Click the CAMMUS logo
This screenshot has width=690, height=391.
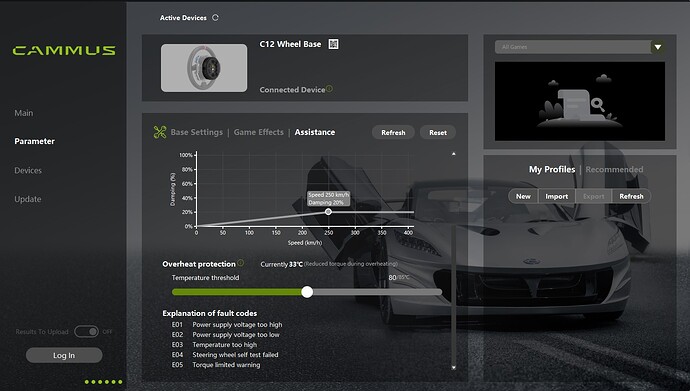(64, 51)
